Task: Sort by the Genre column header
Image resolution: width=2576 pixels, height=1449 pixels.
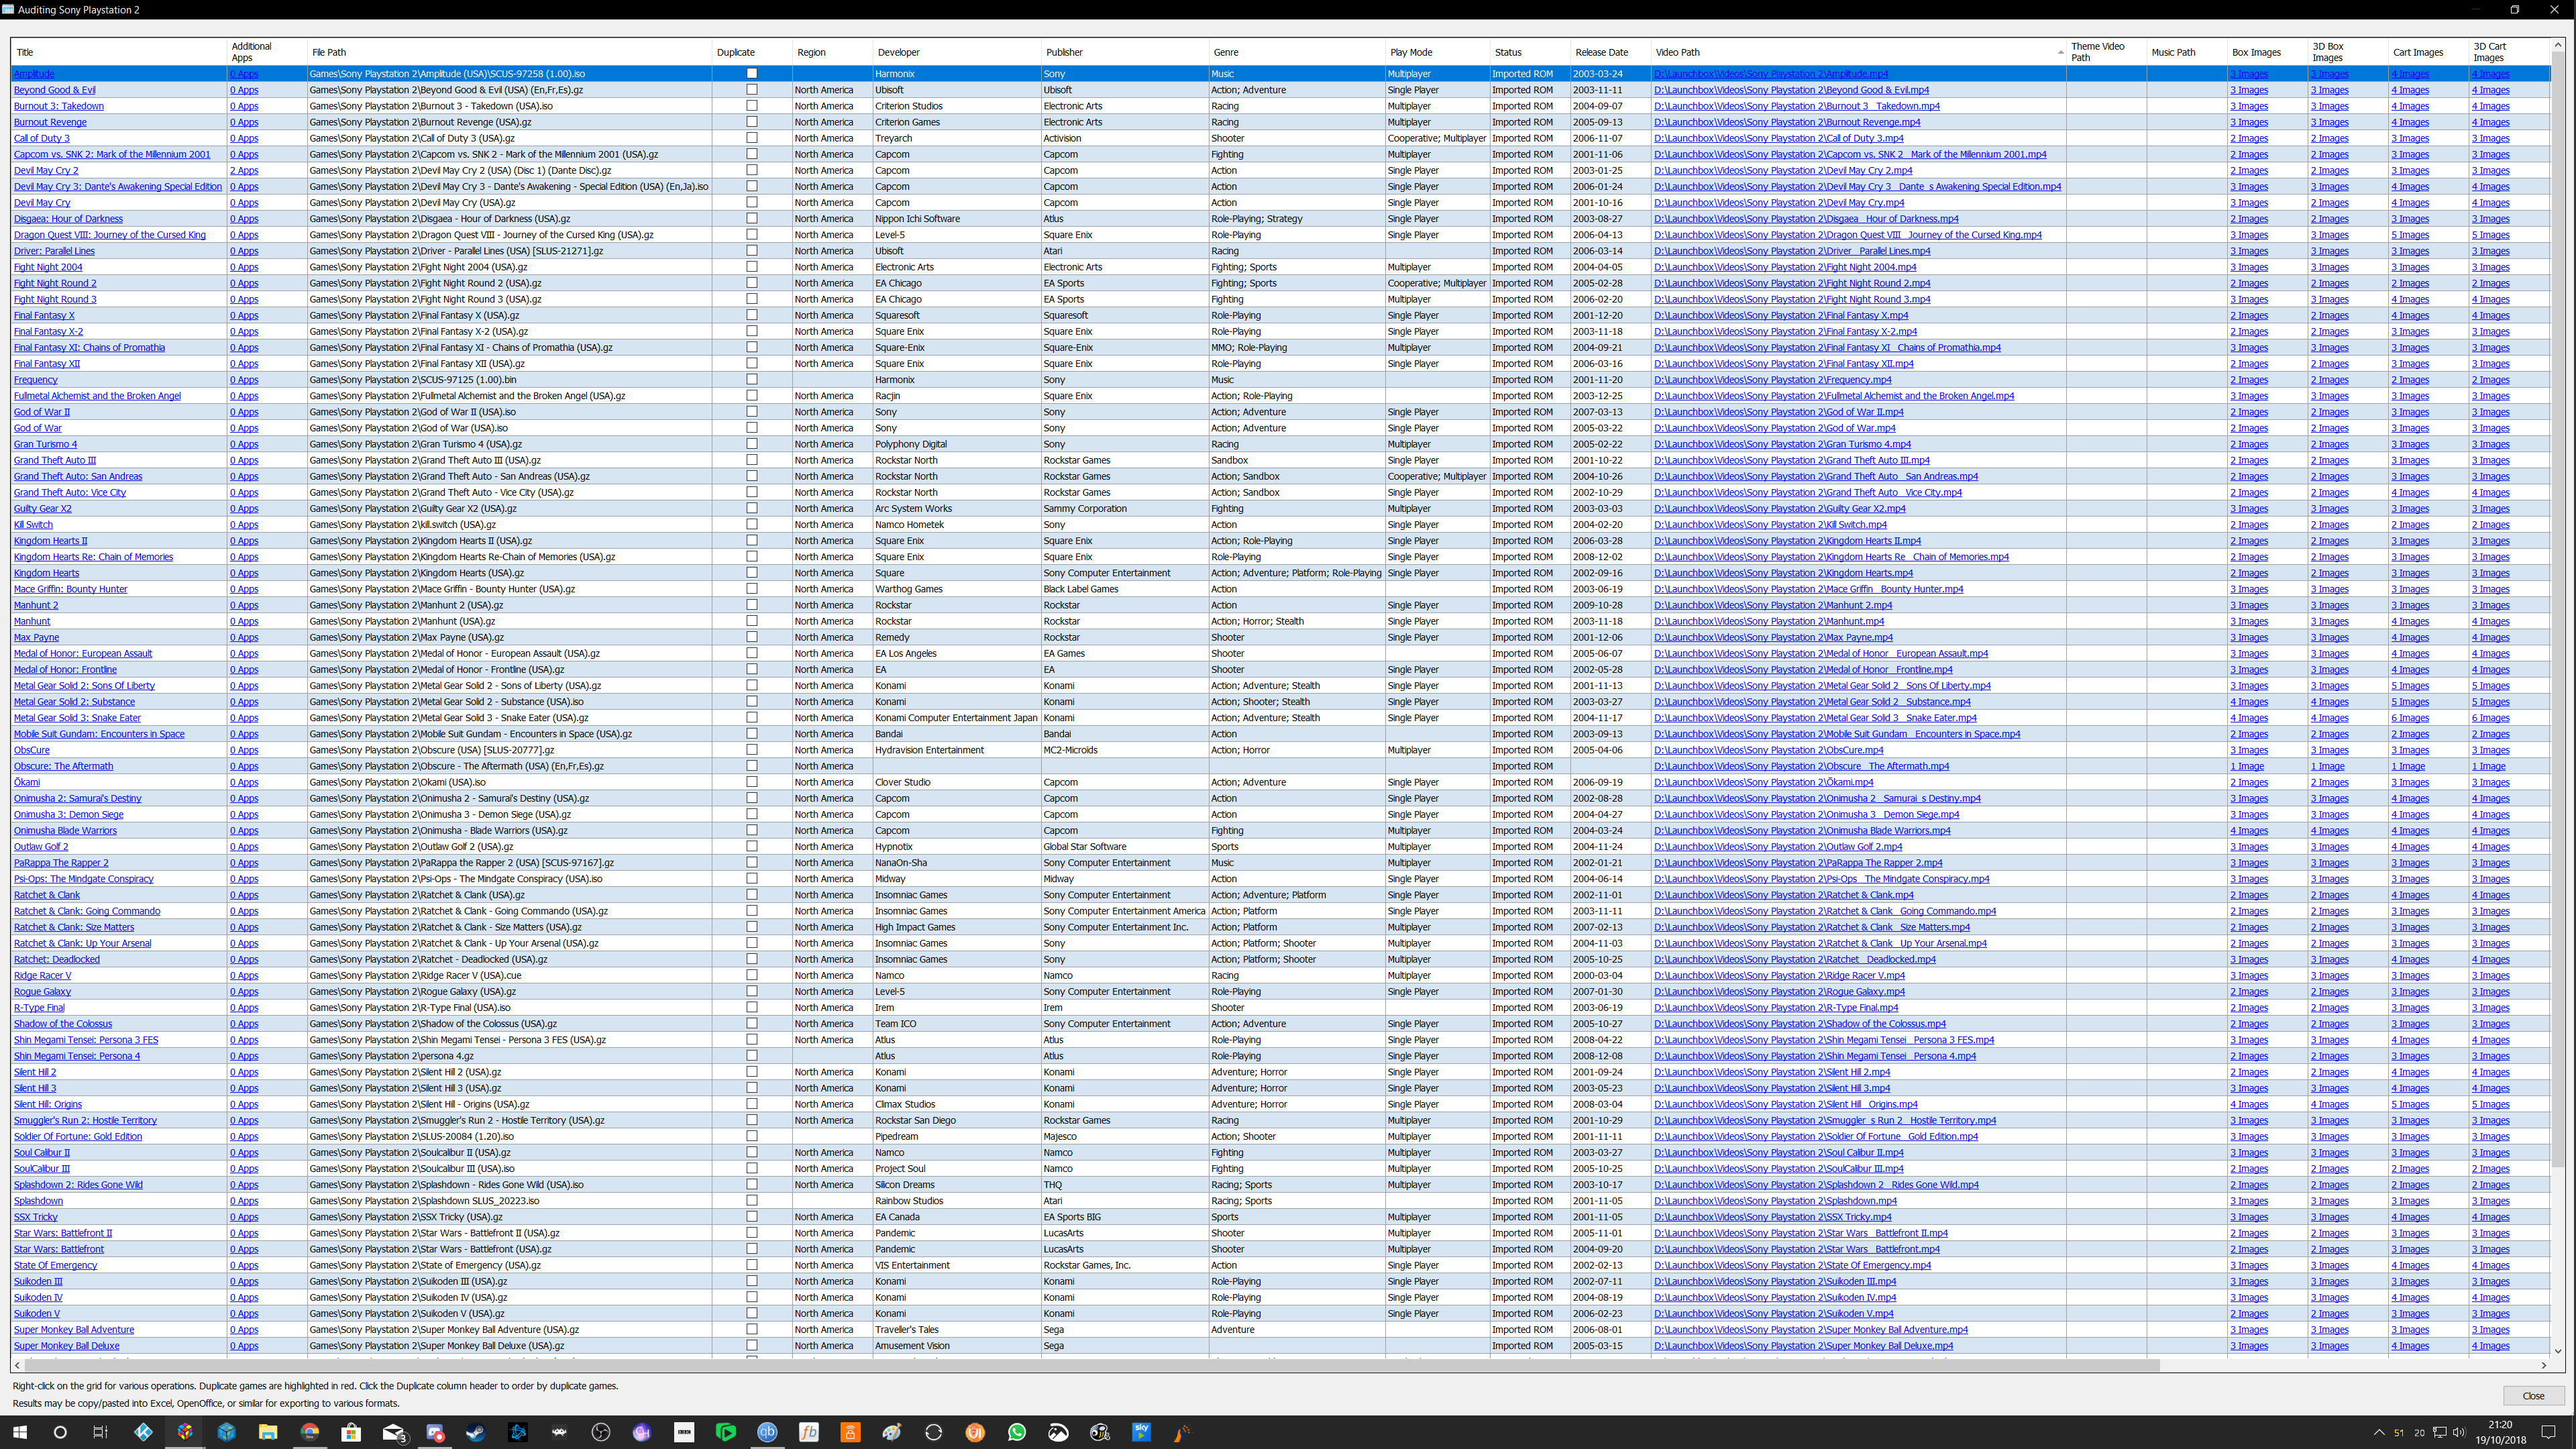Action: pyautogui.click(x=1296, y=52)
